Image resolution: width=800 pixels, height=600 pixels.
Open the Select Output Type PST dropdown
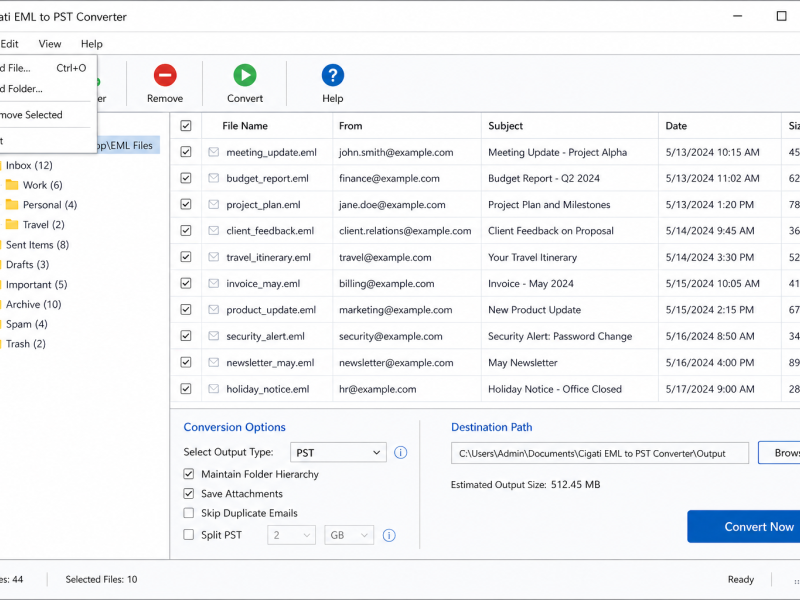(338, 453)
